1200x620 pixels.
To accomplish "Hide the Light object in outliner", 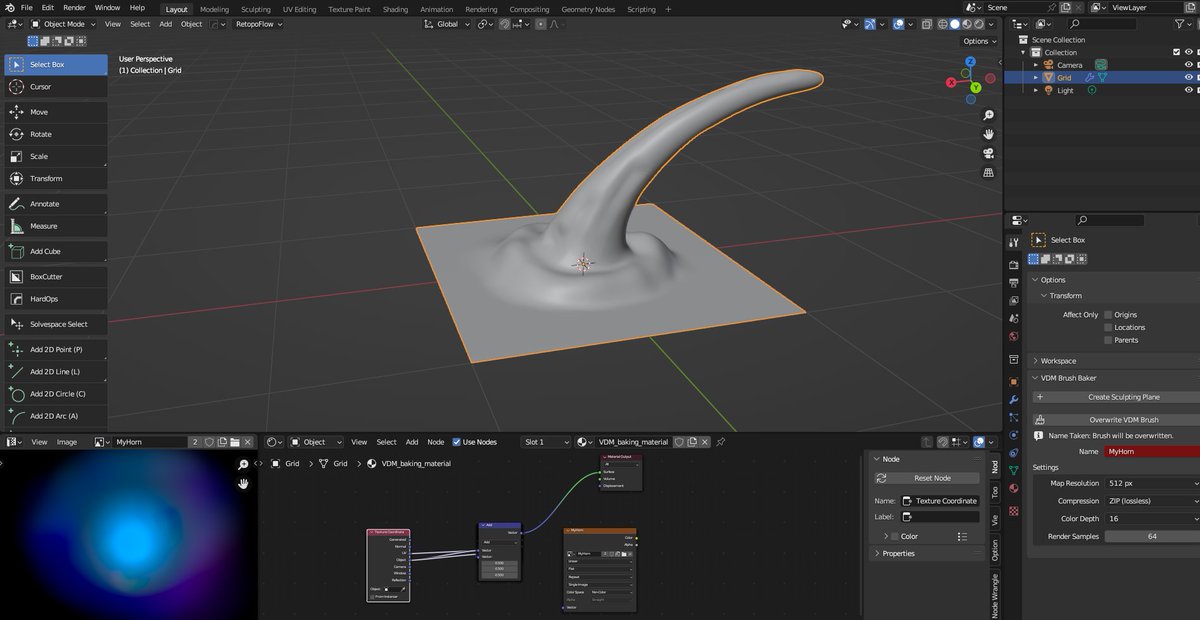I will tap(1189, 90).
